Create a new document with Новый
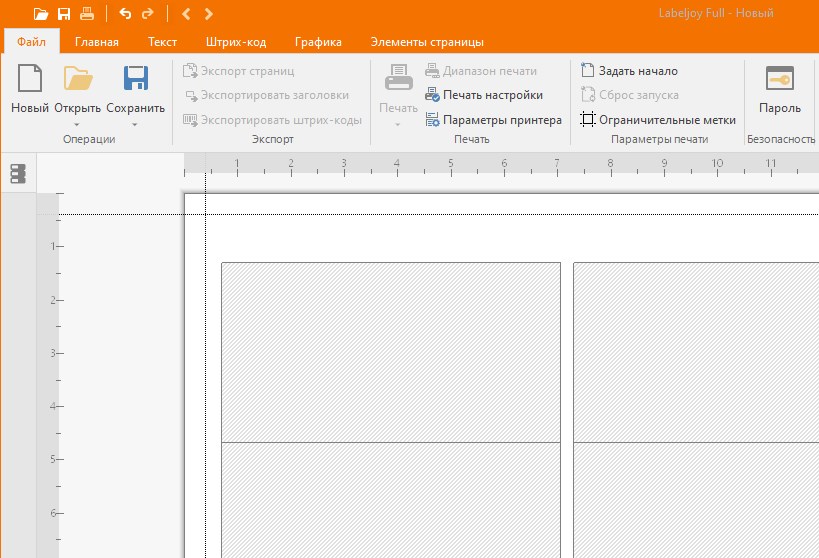 [30, 88]
